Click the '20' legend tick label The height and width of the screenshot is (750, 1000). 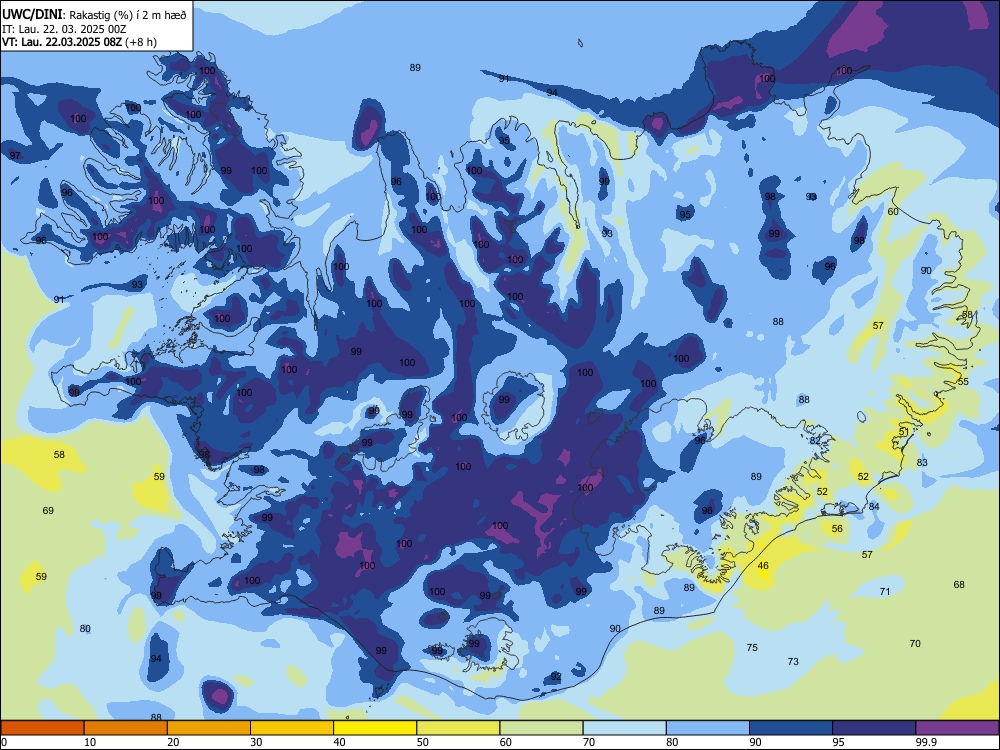point(173,742)
